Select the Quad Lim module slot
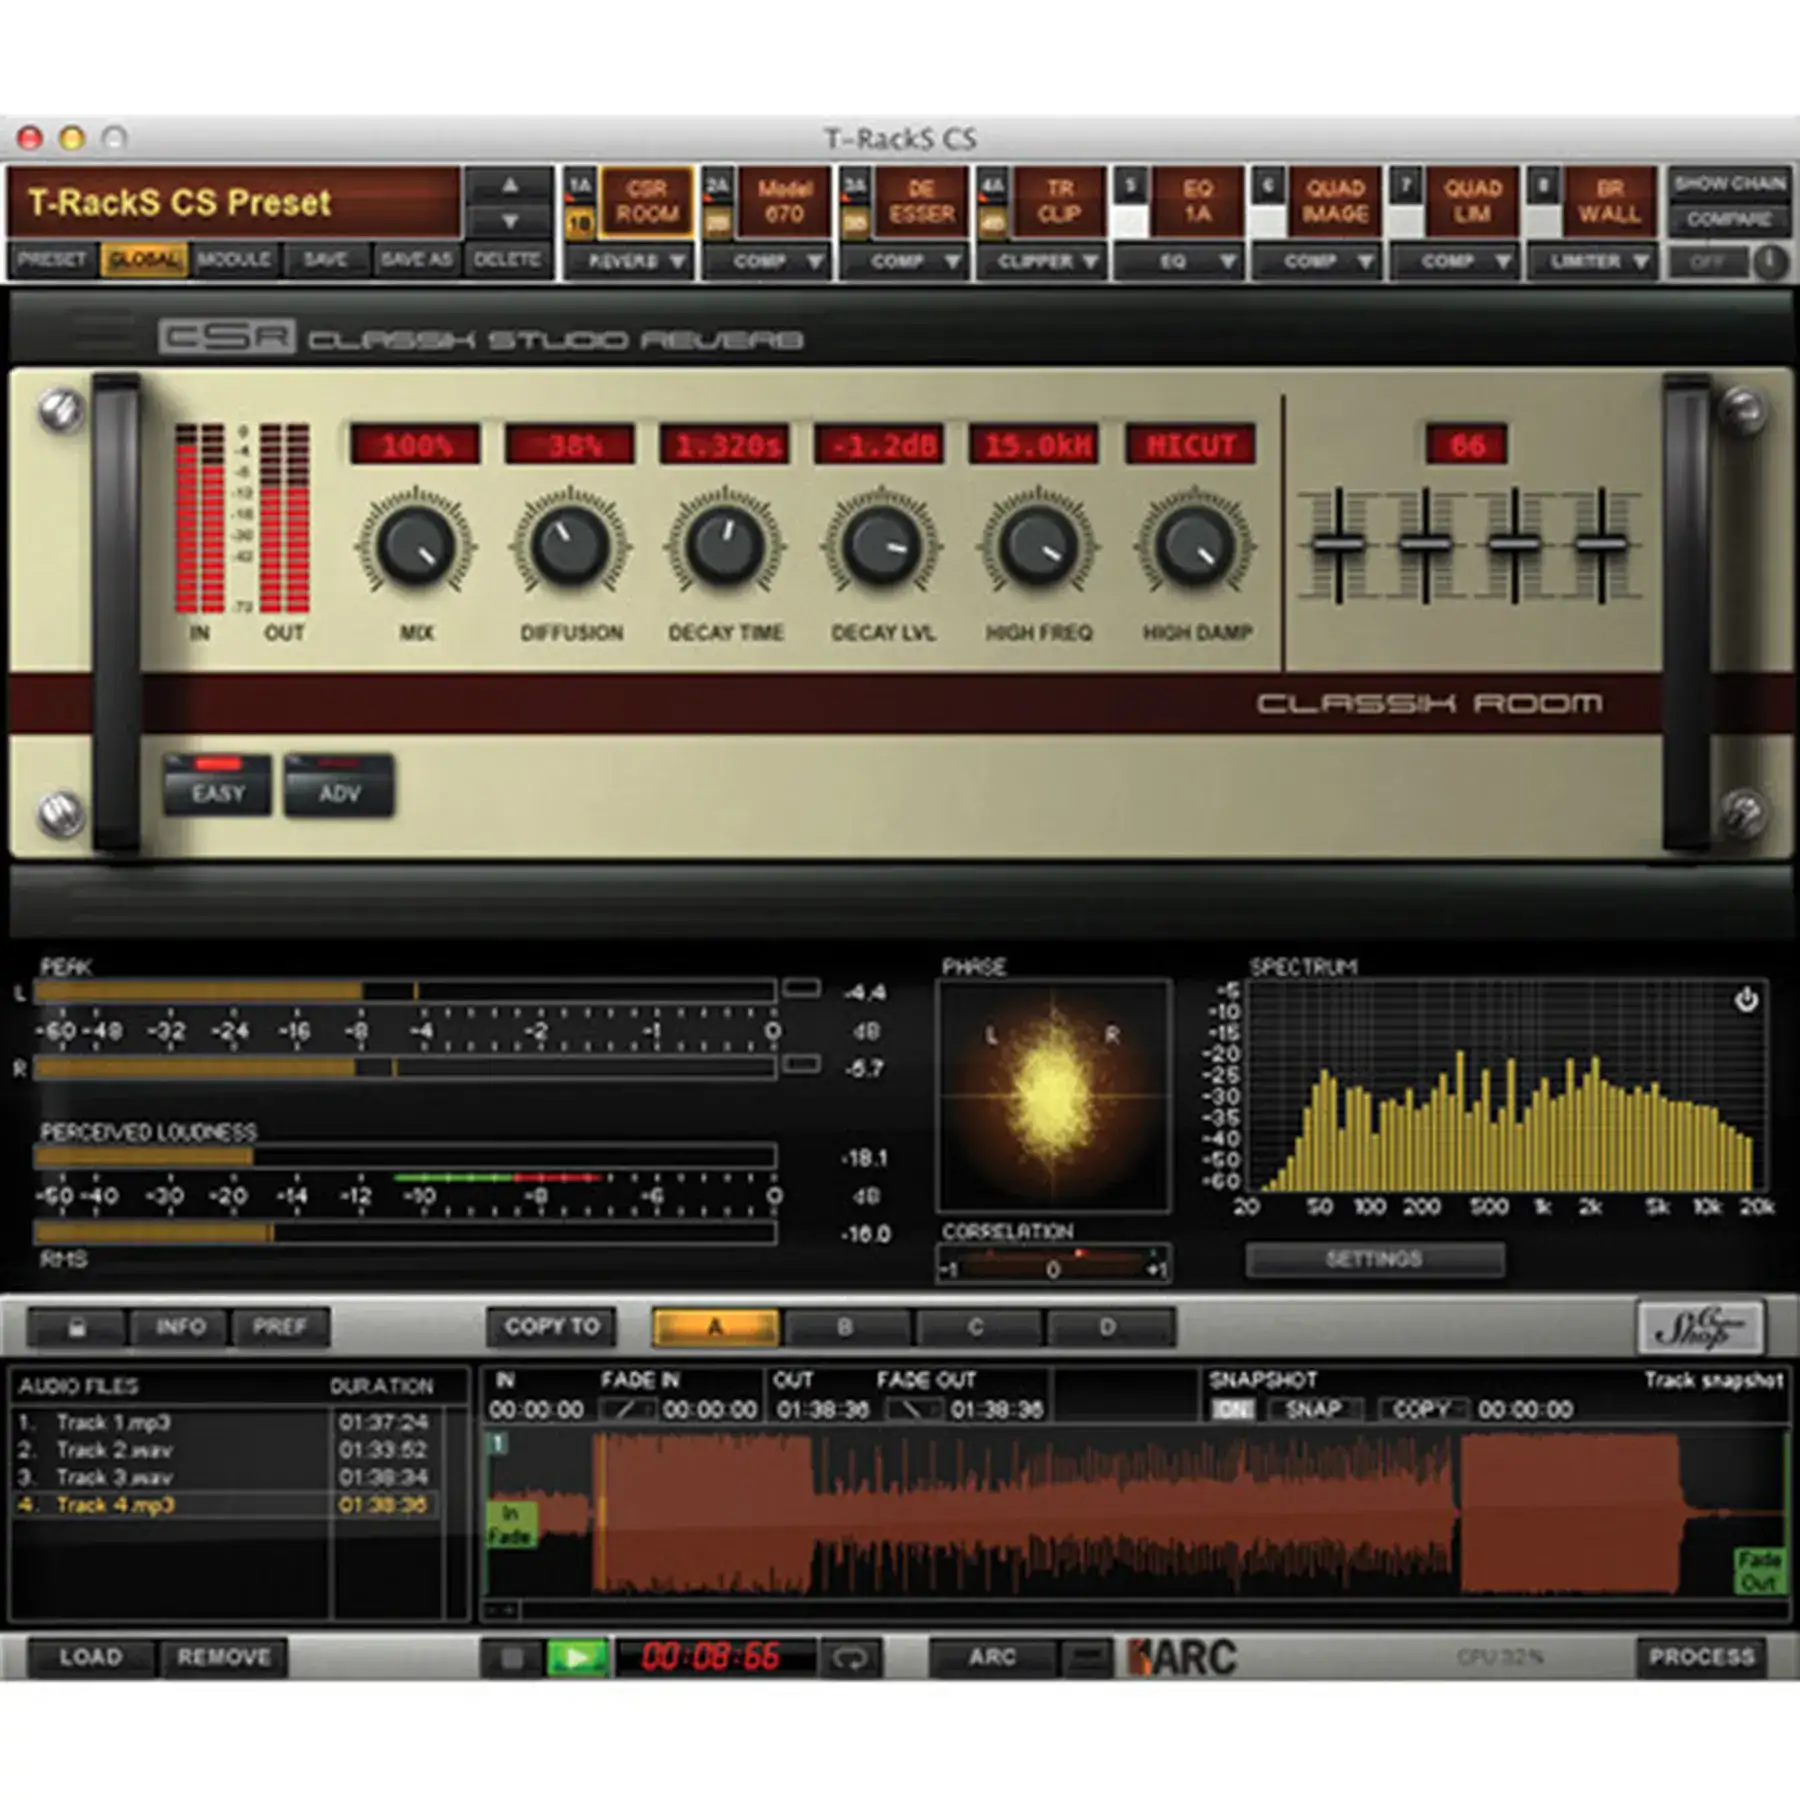The width and height of the screenshot is (1800, 1800). [x=1472, y=202]
